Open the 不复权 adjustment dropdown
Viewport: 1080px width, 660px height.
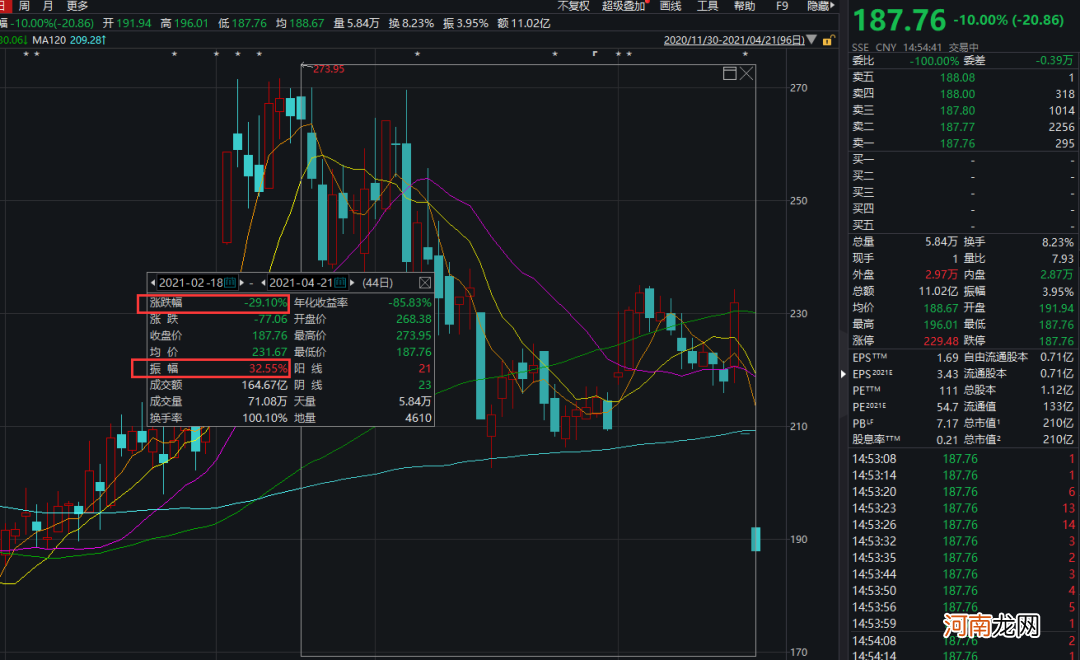(x=573, y=6)
